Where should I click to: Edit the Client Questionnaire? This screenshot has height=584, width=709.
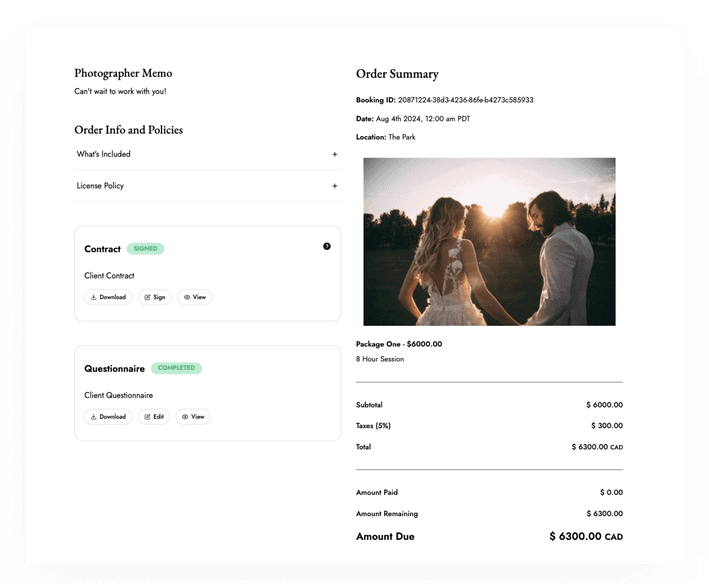[x=154, y=417]
